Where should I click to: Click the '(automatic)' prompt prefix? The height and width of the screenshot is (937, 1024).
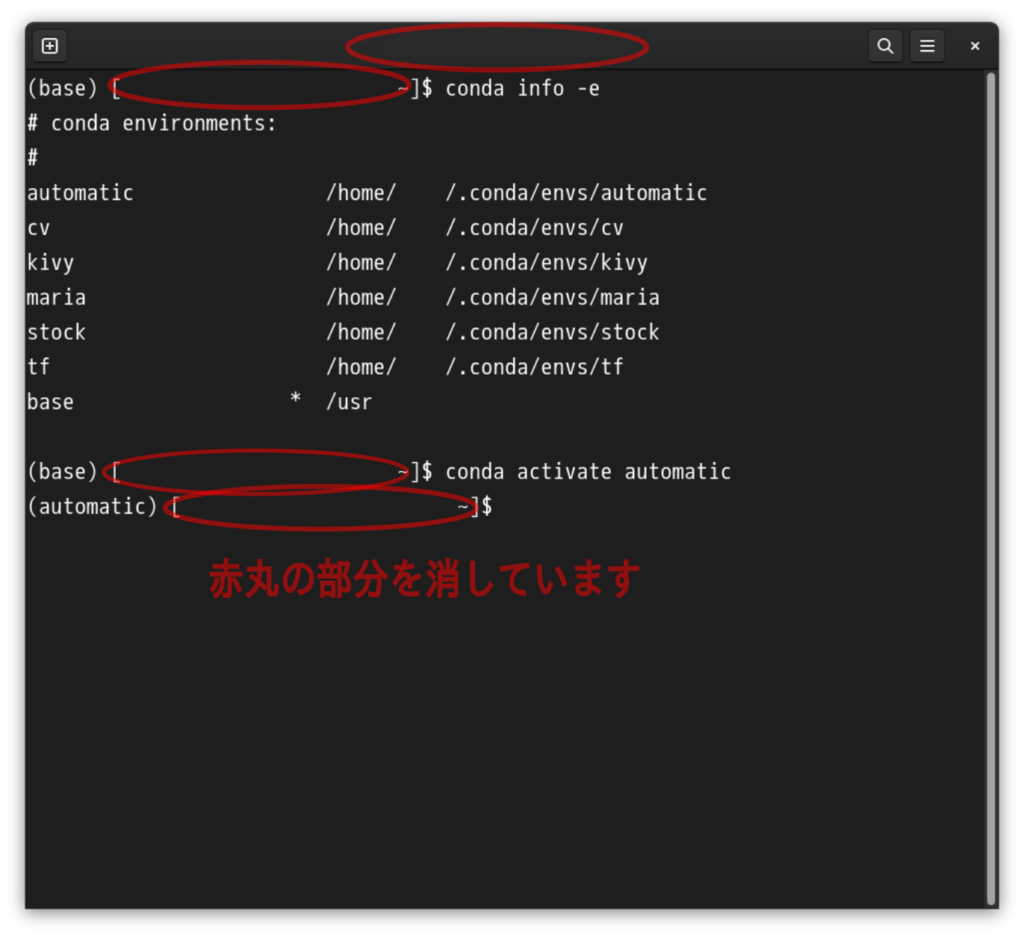click(x=92, y=506)
